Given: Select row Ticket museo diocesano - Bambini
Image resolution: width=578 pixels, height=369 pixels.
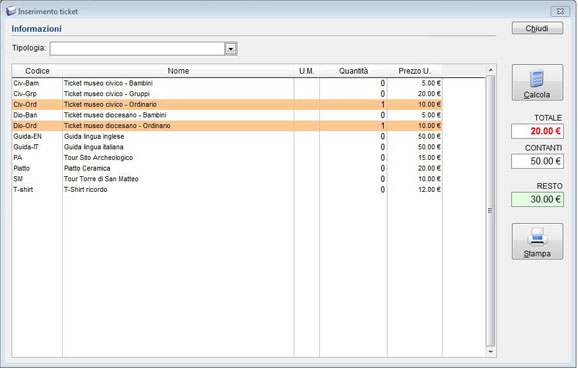Looking at the screenshot, I should click(227, 115).
